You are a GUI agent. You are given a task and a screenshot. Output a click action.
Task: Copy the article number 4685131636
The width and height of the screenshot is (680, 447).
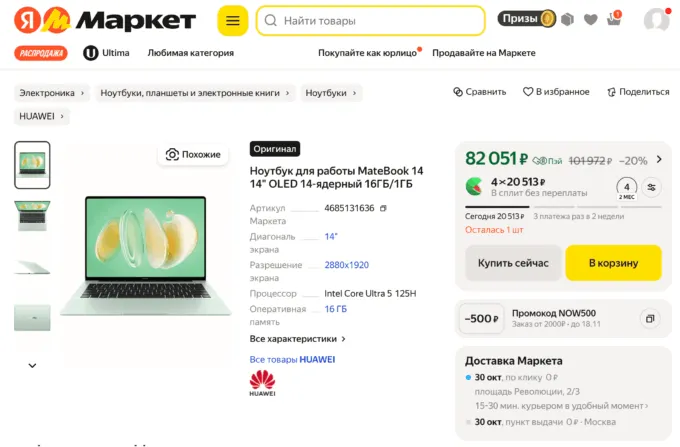click(x=383, y=208)
